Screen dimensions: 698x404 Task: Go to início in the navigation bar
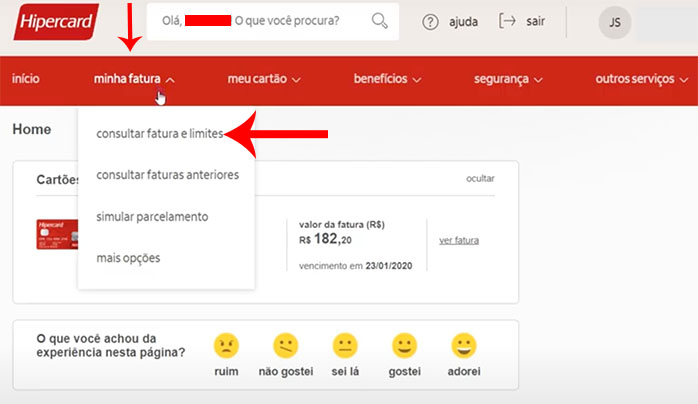[x=26, y=79]
